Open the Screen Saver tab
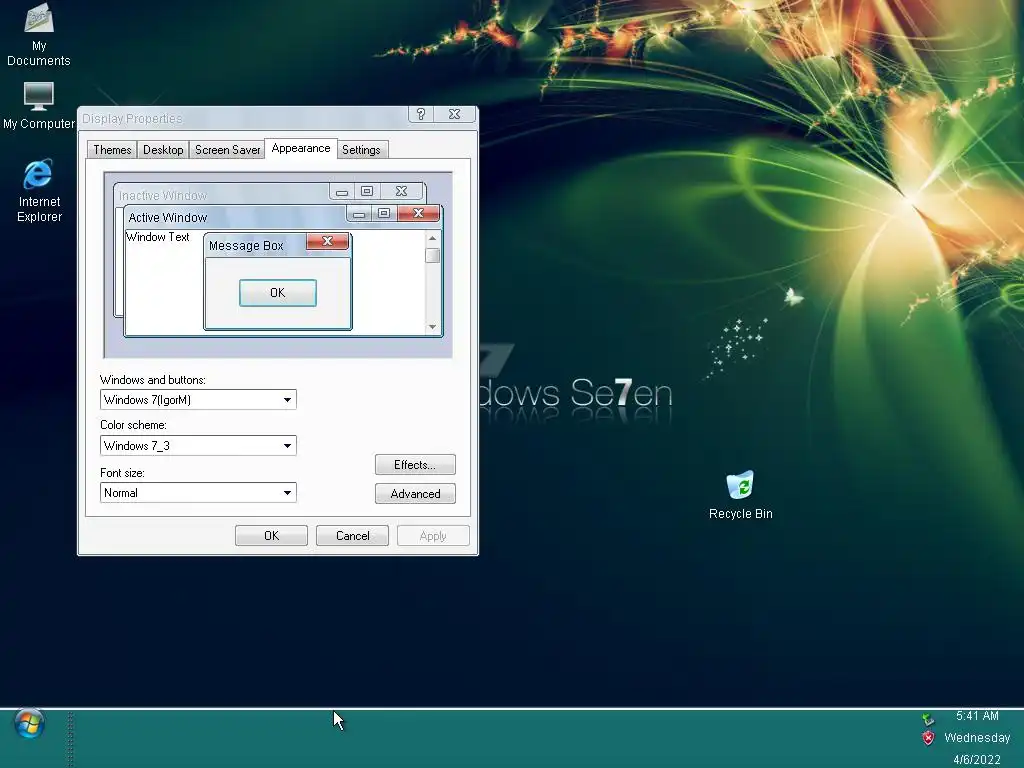Screen dimensions: 1024x768 click(227, 150)
